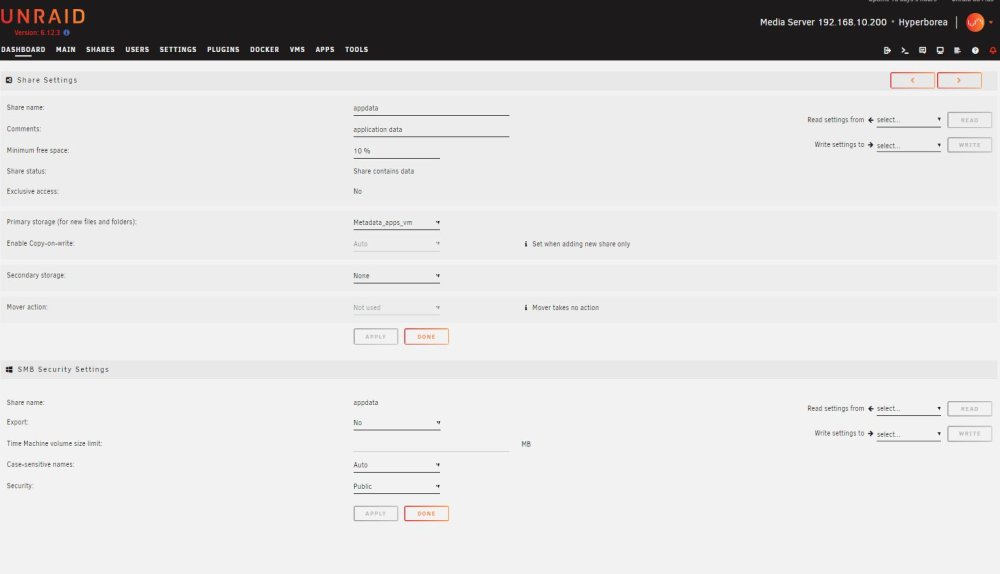Go to previous share with left arrow button
This screenshot has height=574, width=1000.
(x=913, y=80)
